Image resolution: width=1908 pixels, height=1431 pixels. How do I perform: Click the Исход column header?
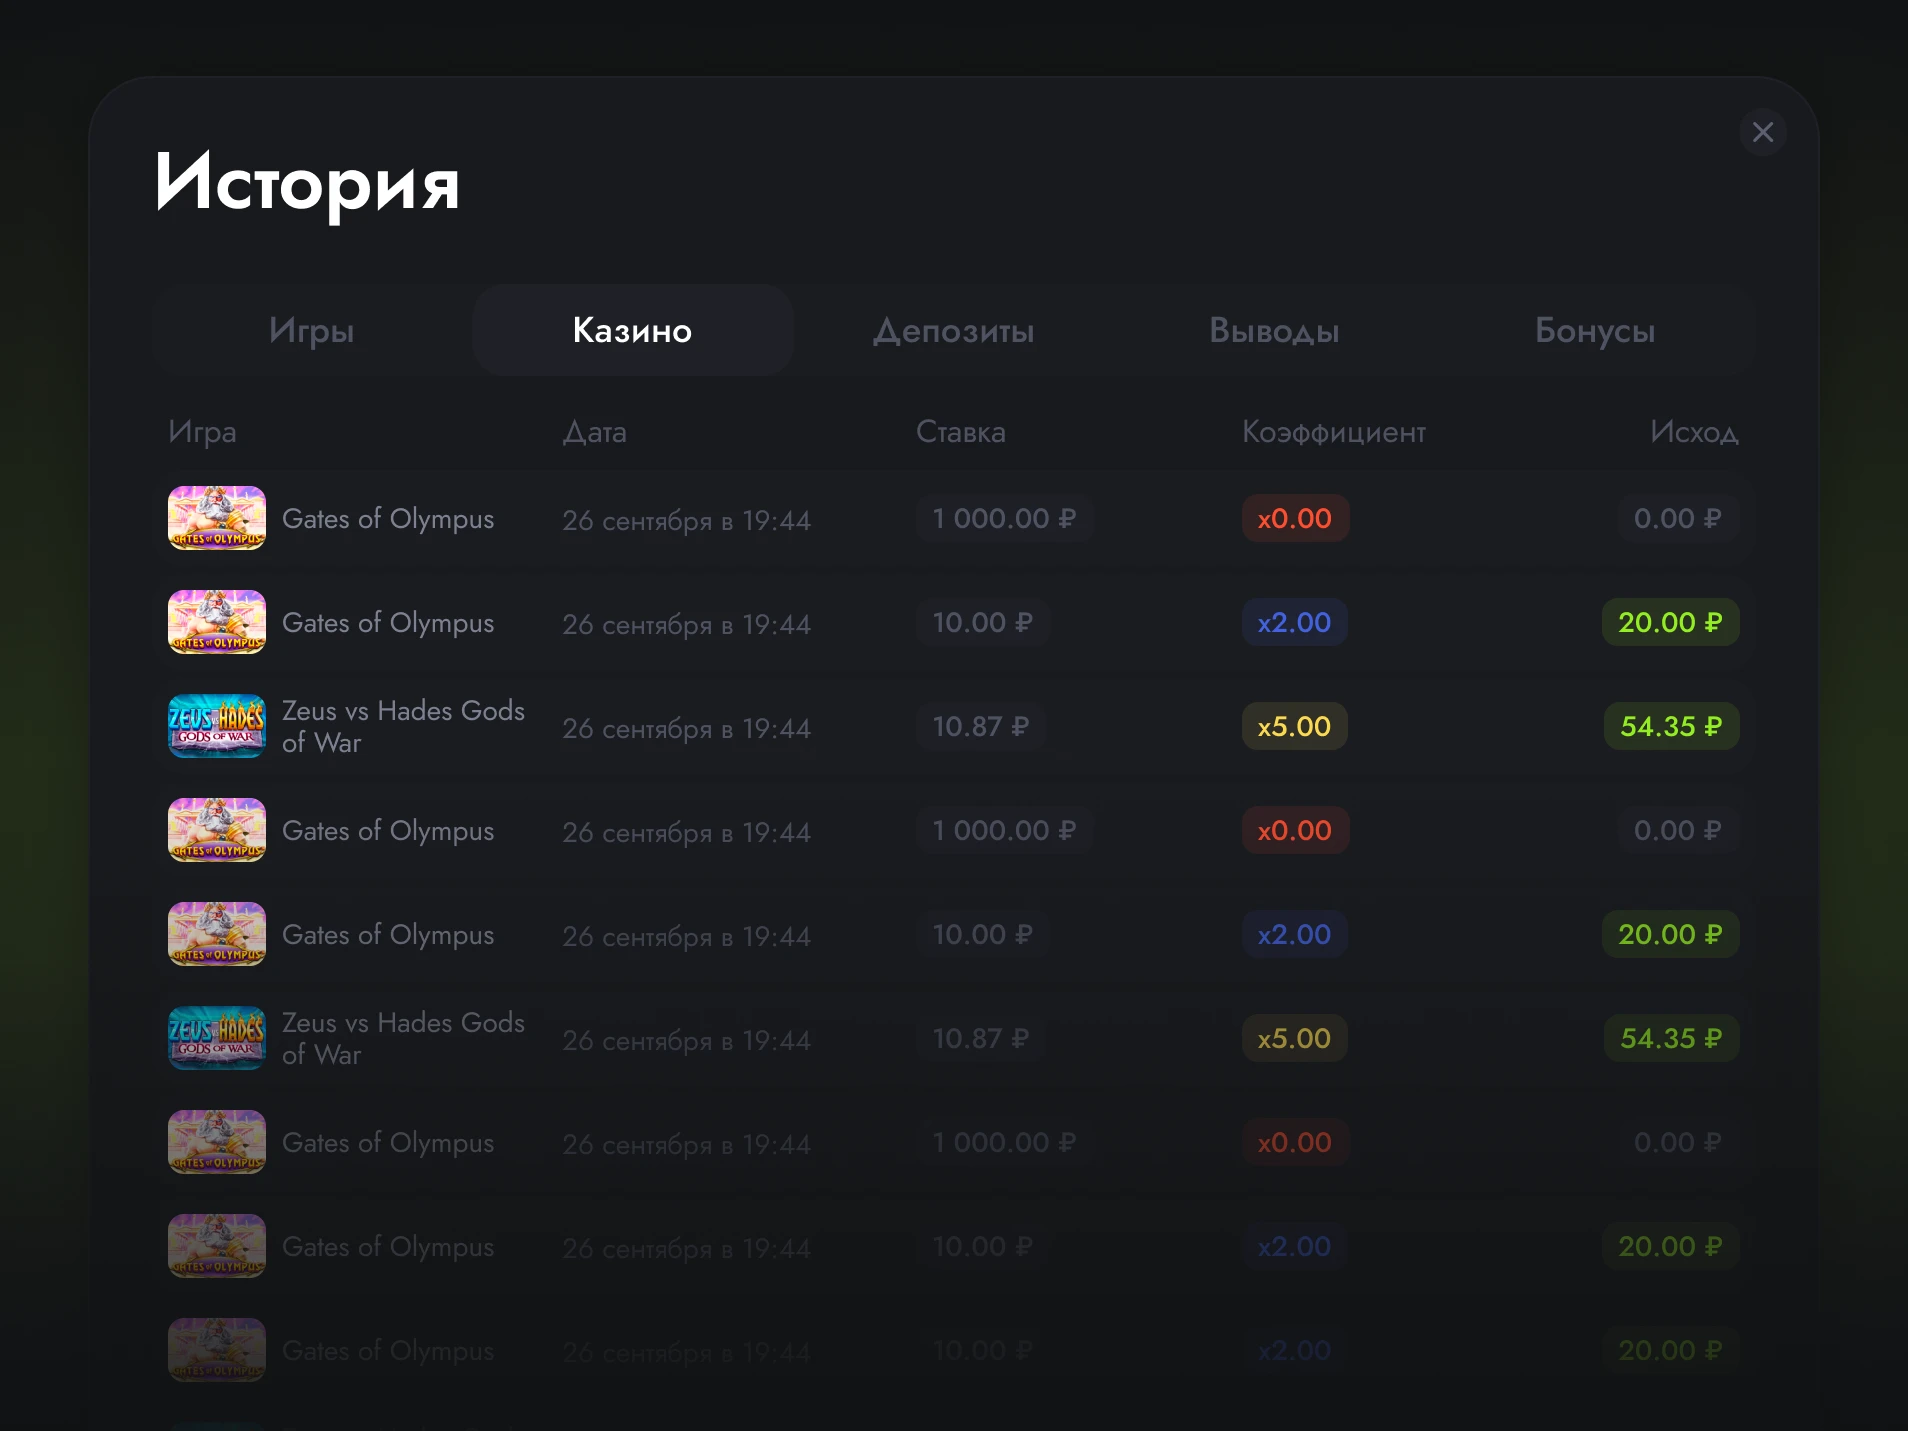pos(1694,432)
